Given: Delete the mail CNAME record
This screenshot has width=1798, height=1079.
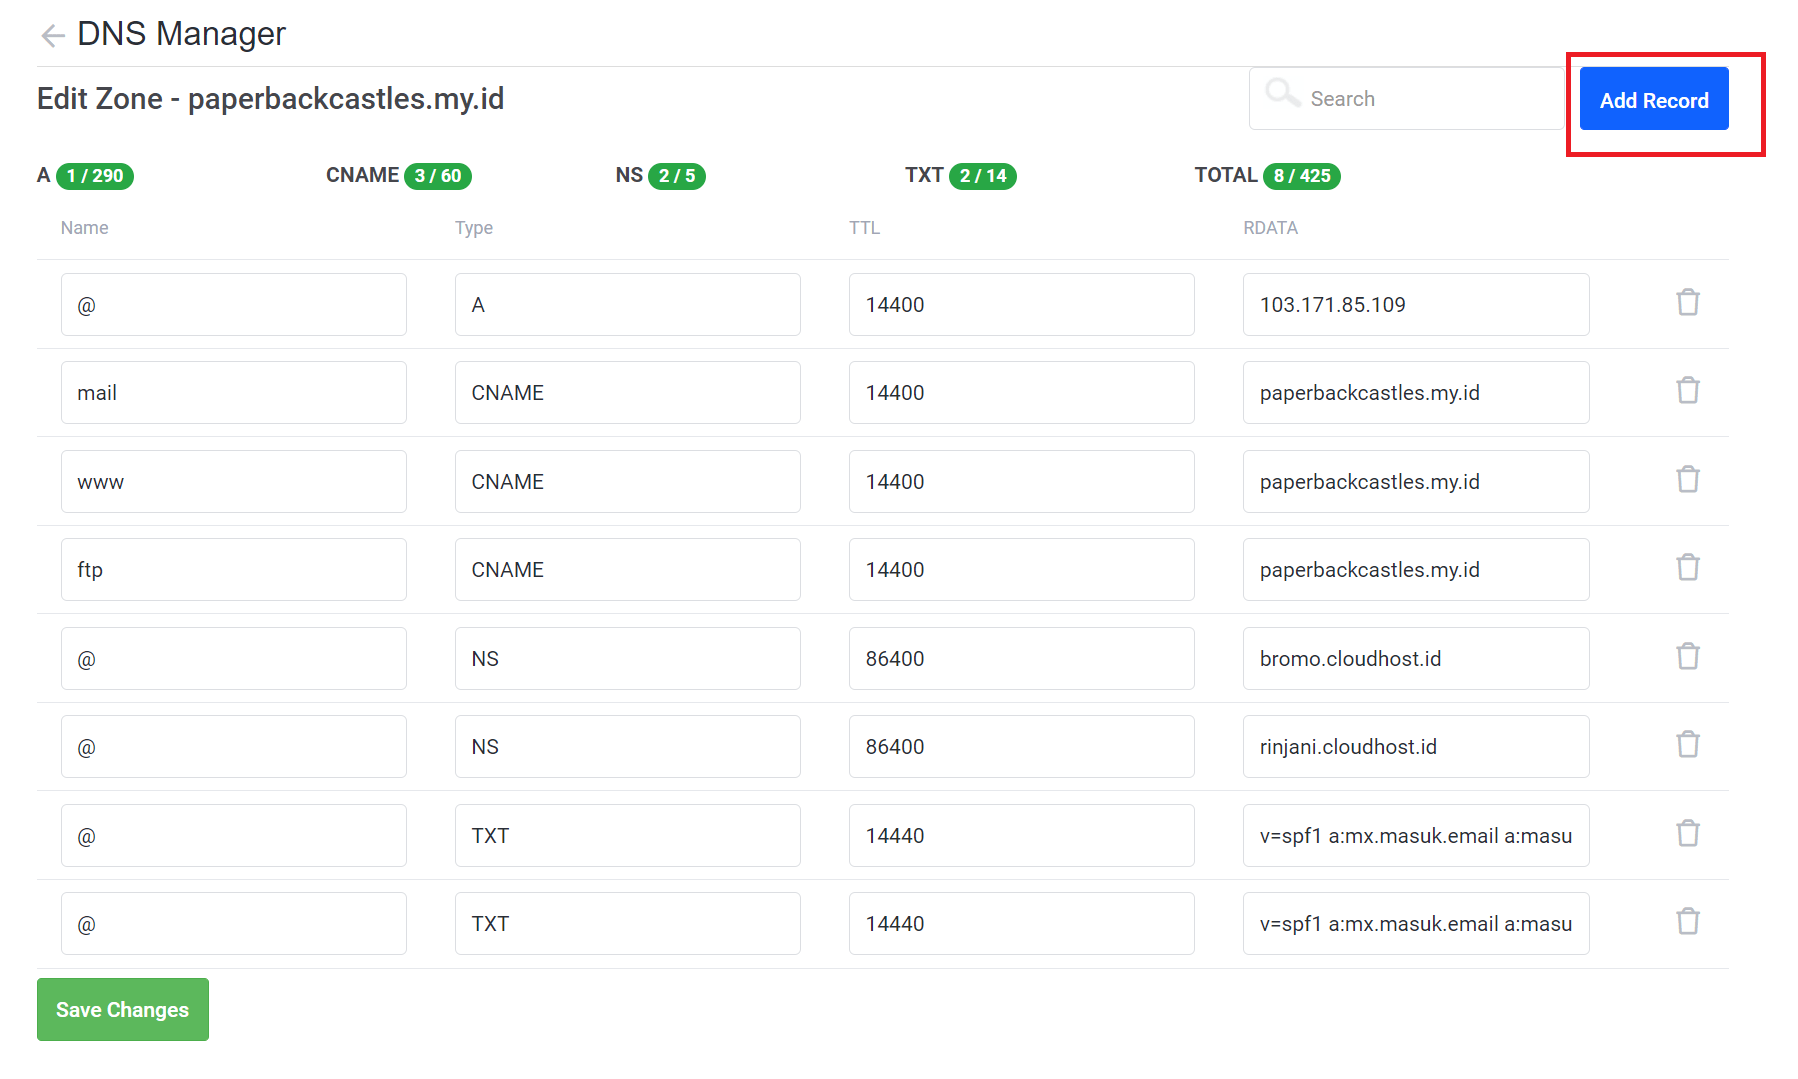Looking at the screenshot, I should [x=1688, y=391].
